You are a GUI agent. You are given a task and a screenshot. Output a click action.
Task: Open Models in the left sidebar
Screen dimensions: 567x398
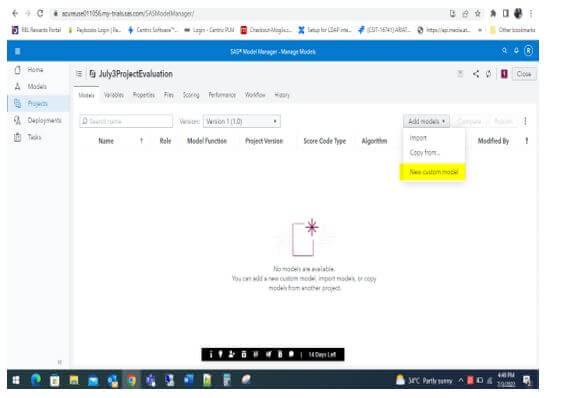coord(37,86)
